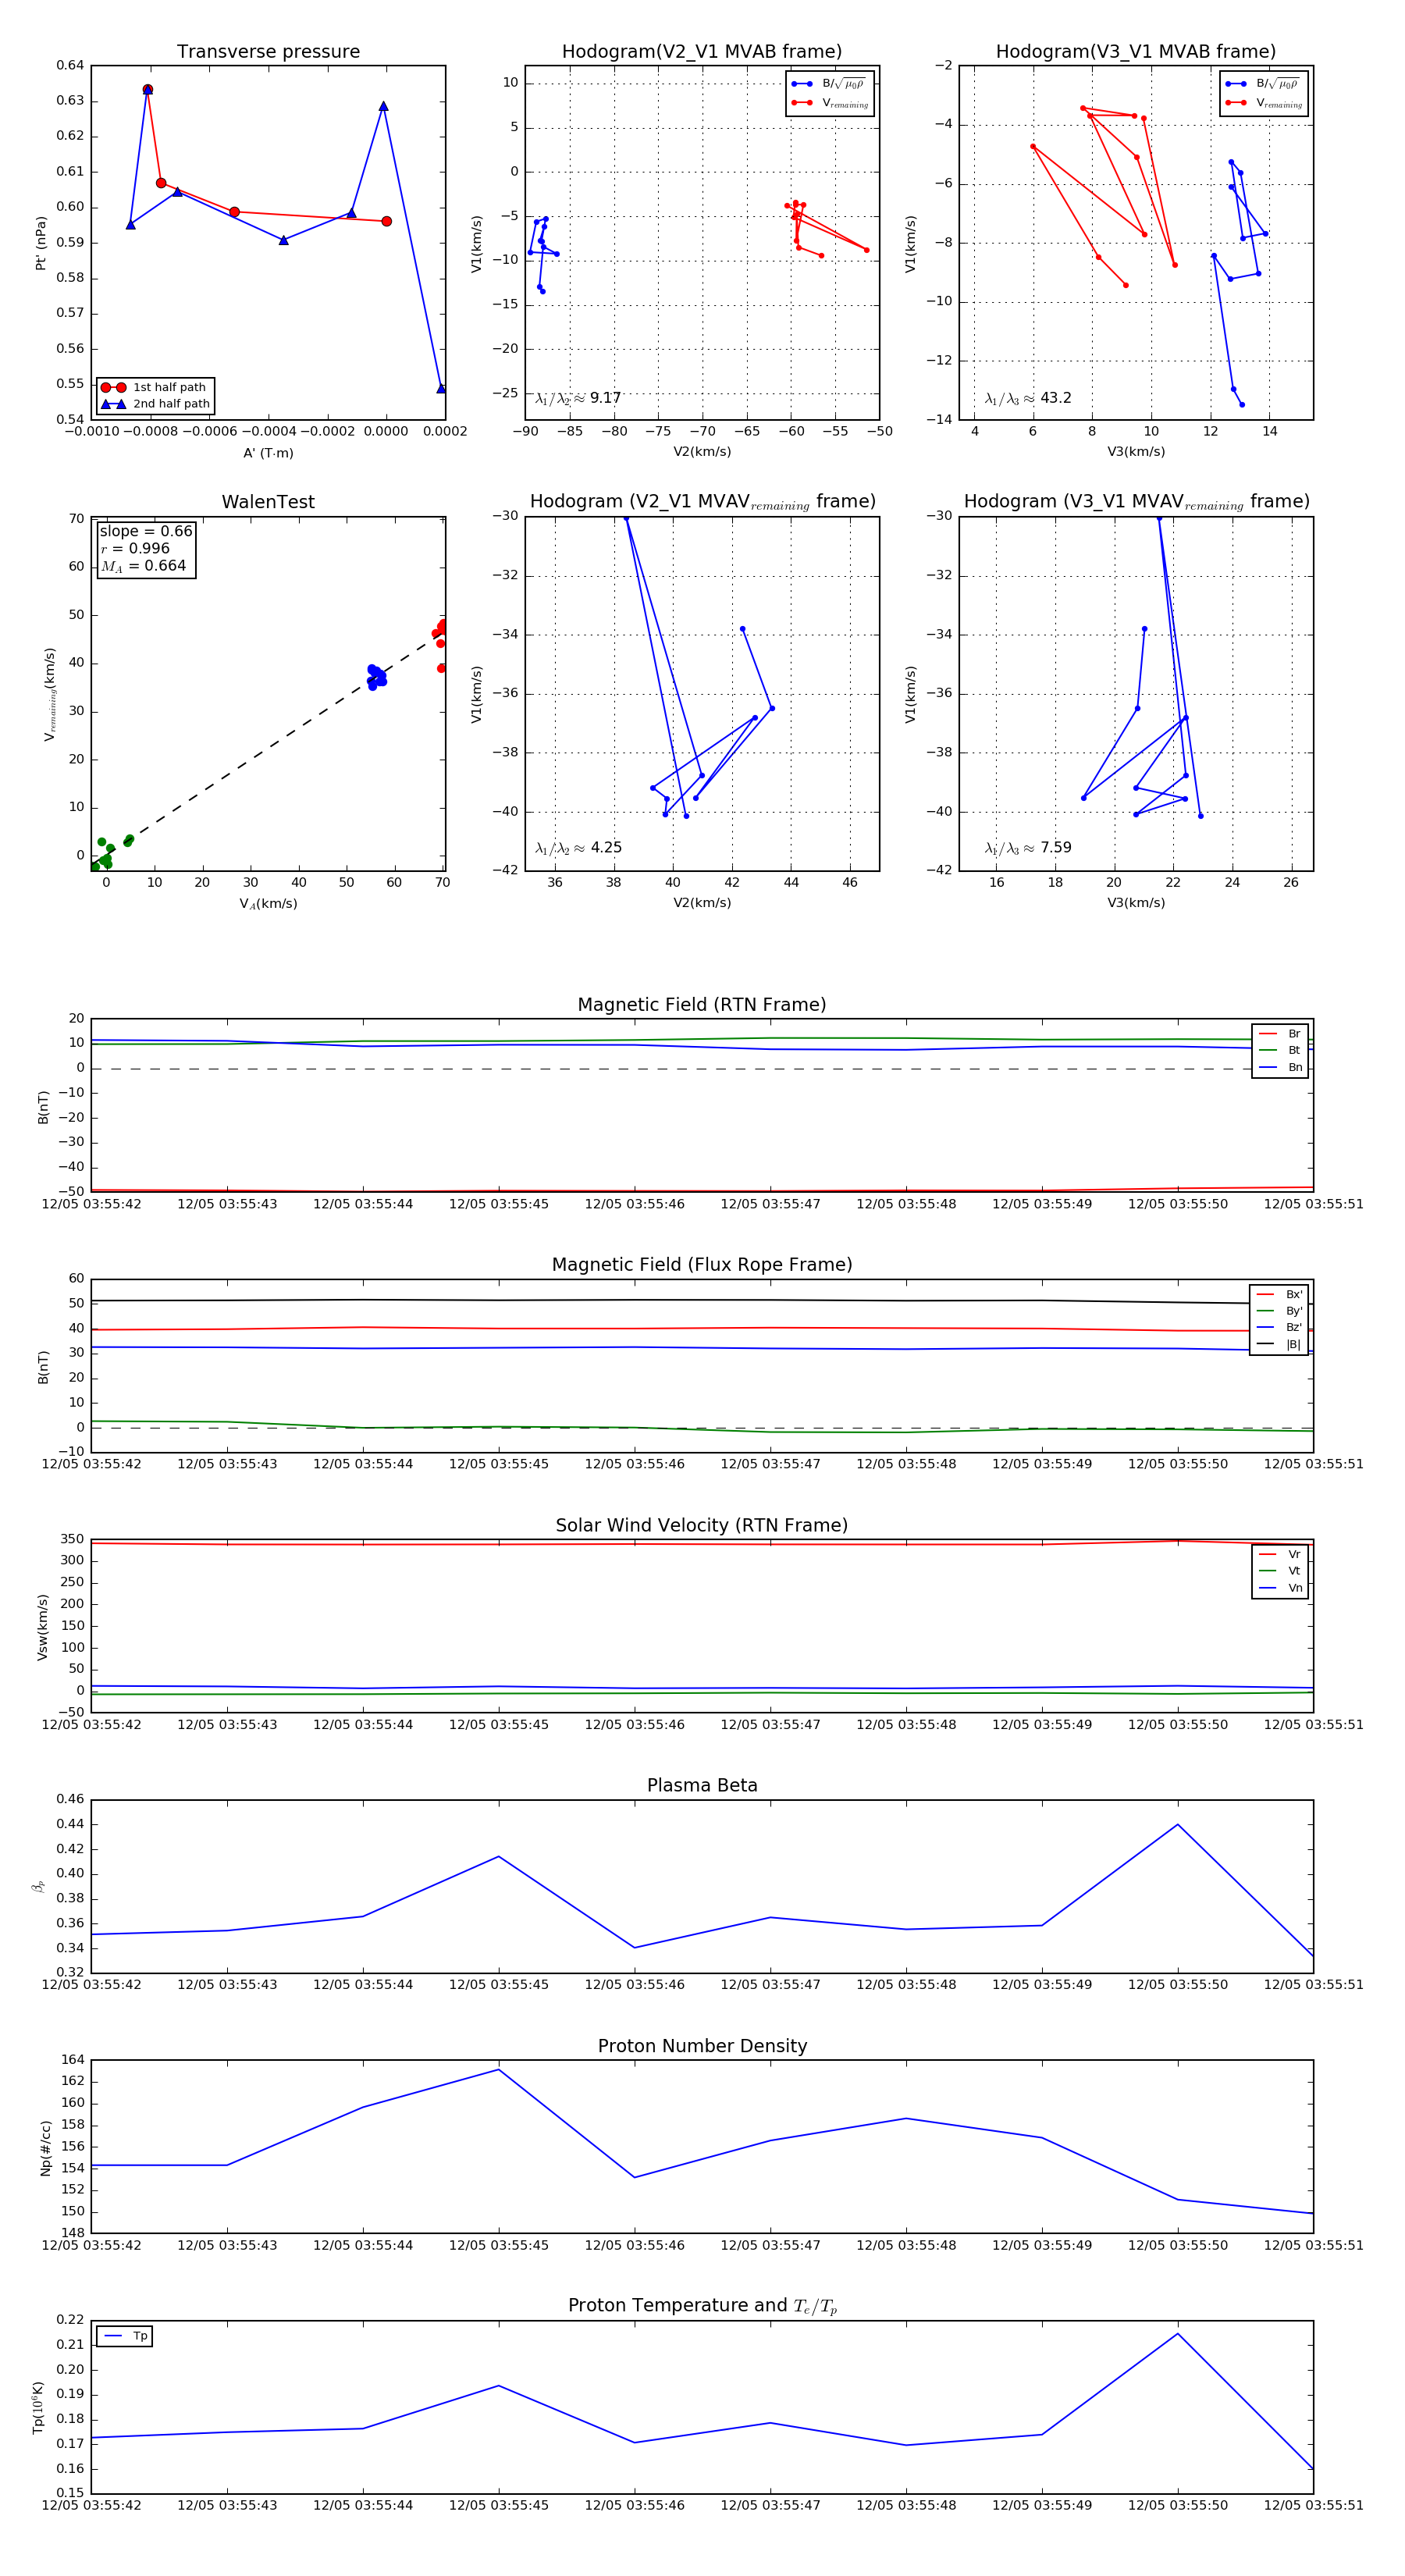Click the 'Bn' legend entry

pos(1280,1067)
